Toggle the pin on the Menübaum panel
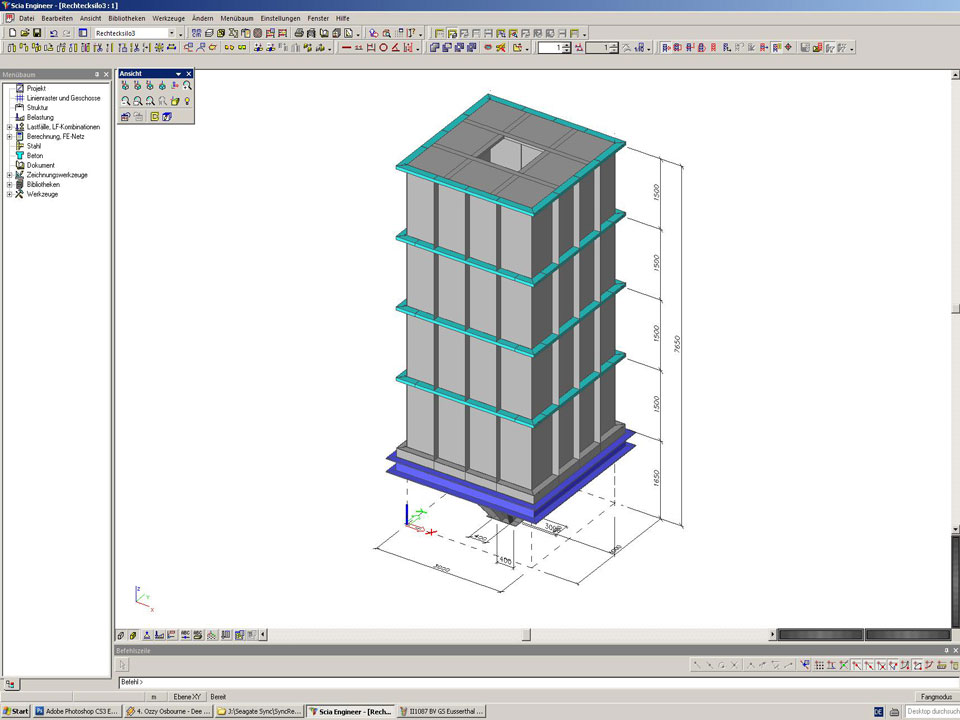Image resolution: width=960 pixels, height=720 pixels. (x=97, y=74)
